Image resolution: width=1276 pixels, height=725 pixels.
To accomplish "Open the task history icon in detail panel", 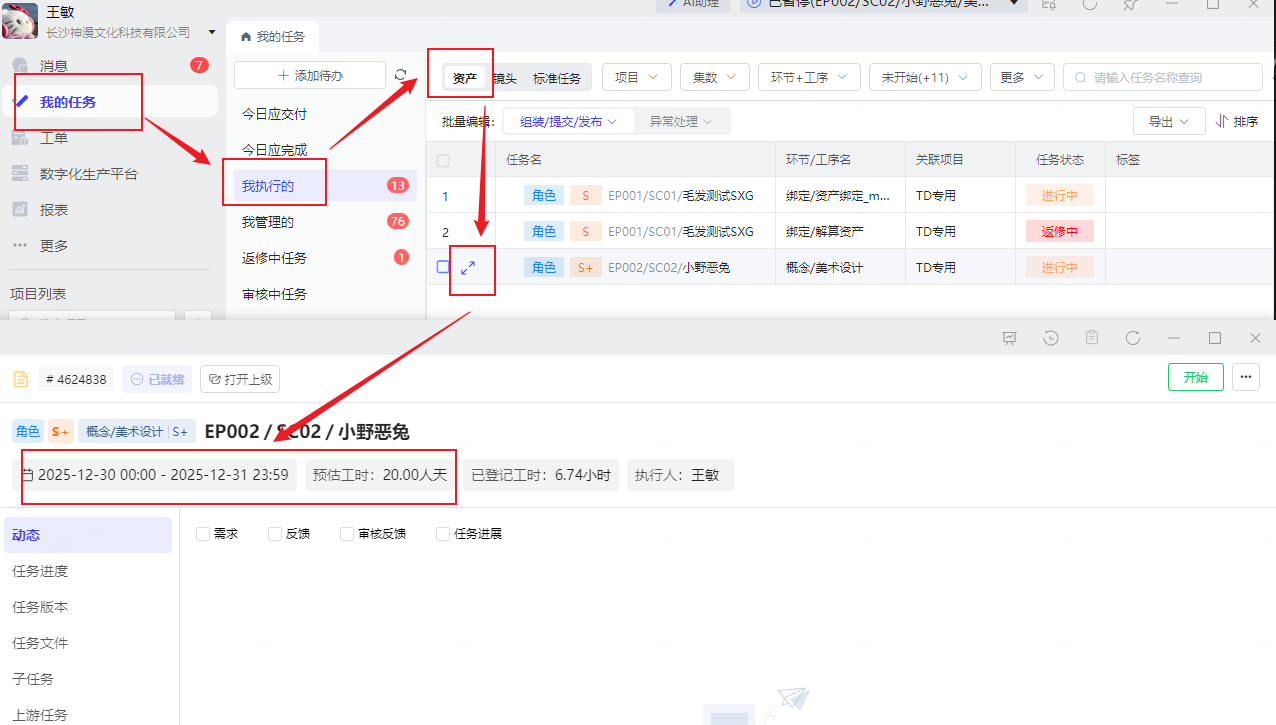I will (x=1050, y=338).
